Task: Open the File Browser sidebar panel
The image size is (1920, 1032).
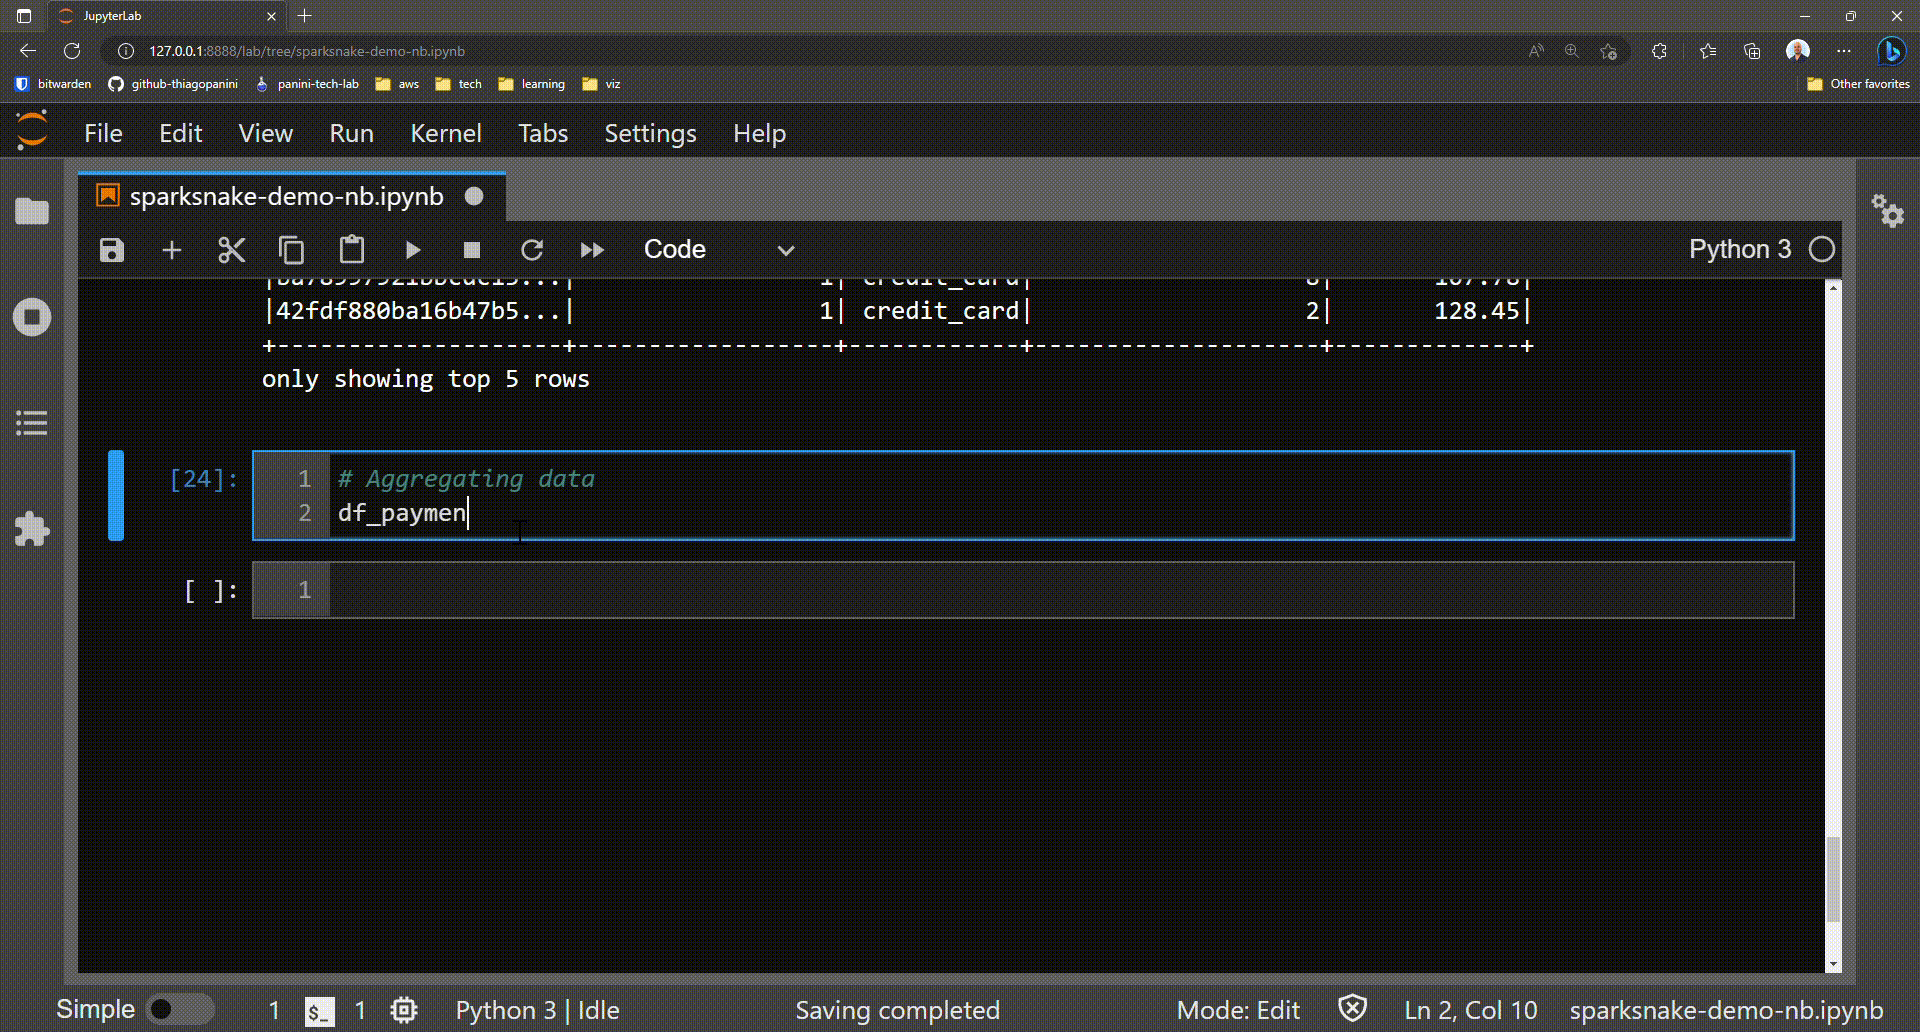Action: [x=32, y=211]
